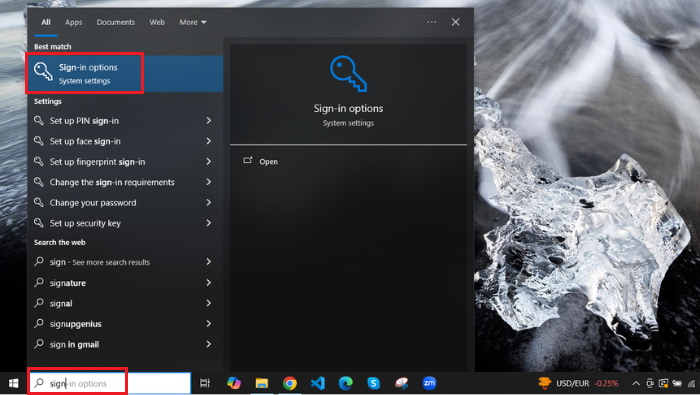Expand arrow for Set up PIN sign-in
This screenshot has width=700, height=395.
(x=208, y=121)
